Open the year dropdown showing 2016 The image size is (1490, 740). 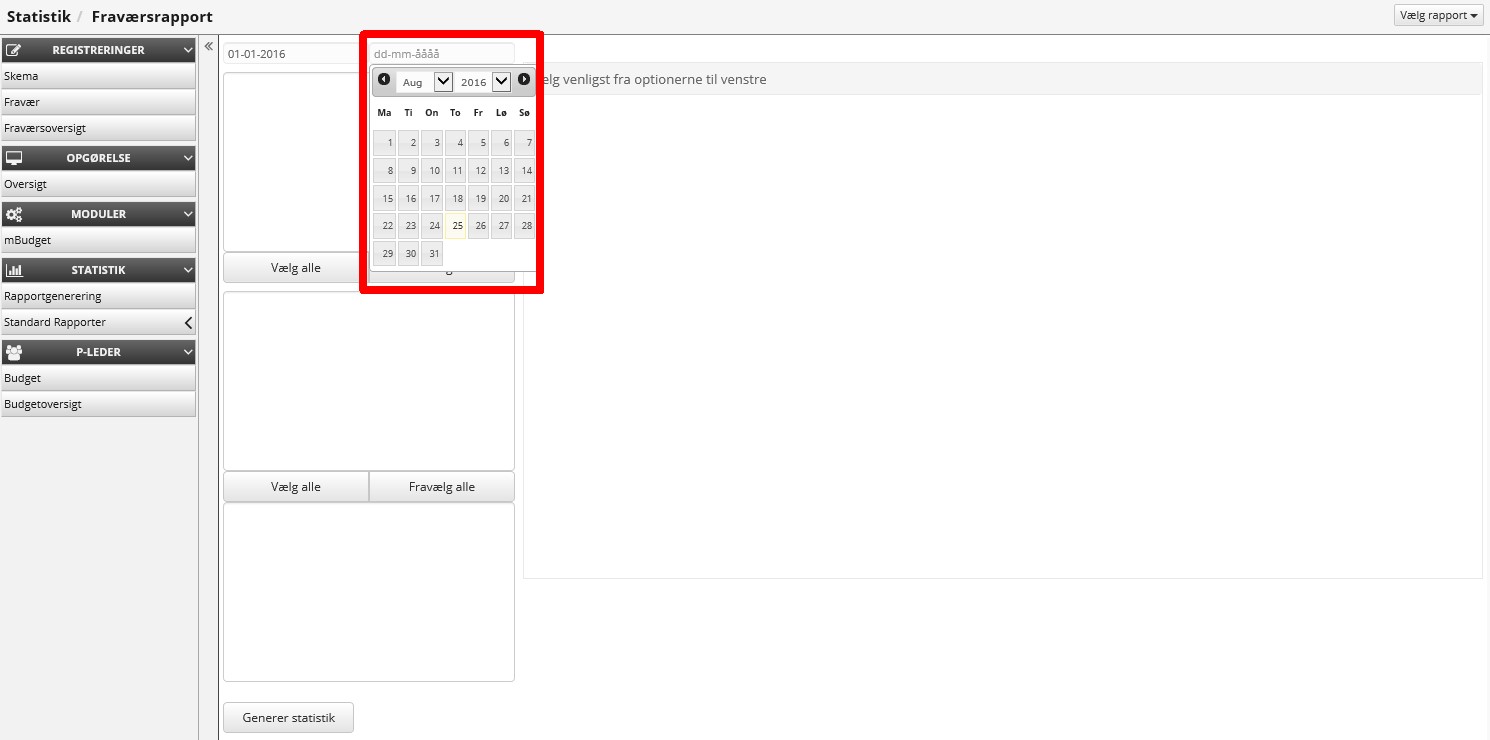coord(485,82)
